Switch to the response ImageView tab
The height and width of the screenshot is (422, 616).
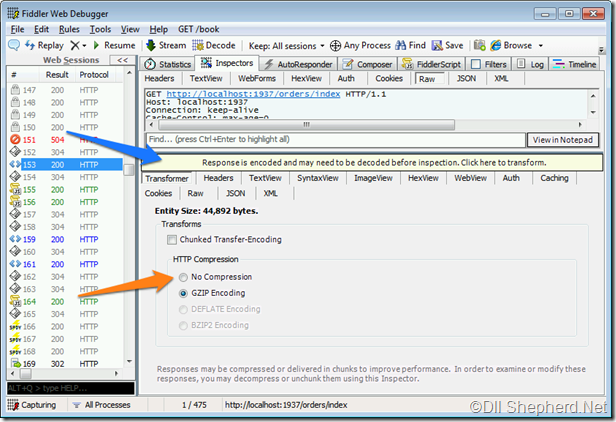pos(373,178)
